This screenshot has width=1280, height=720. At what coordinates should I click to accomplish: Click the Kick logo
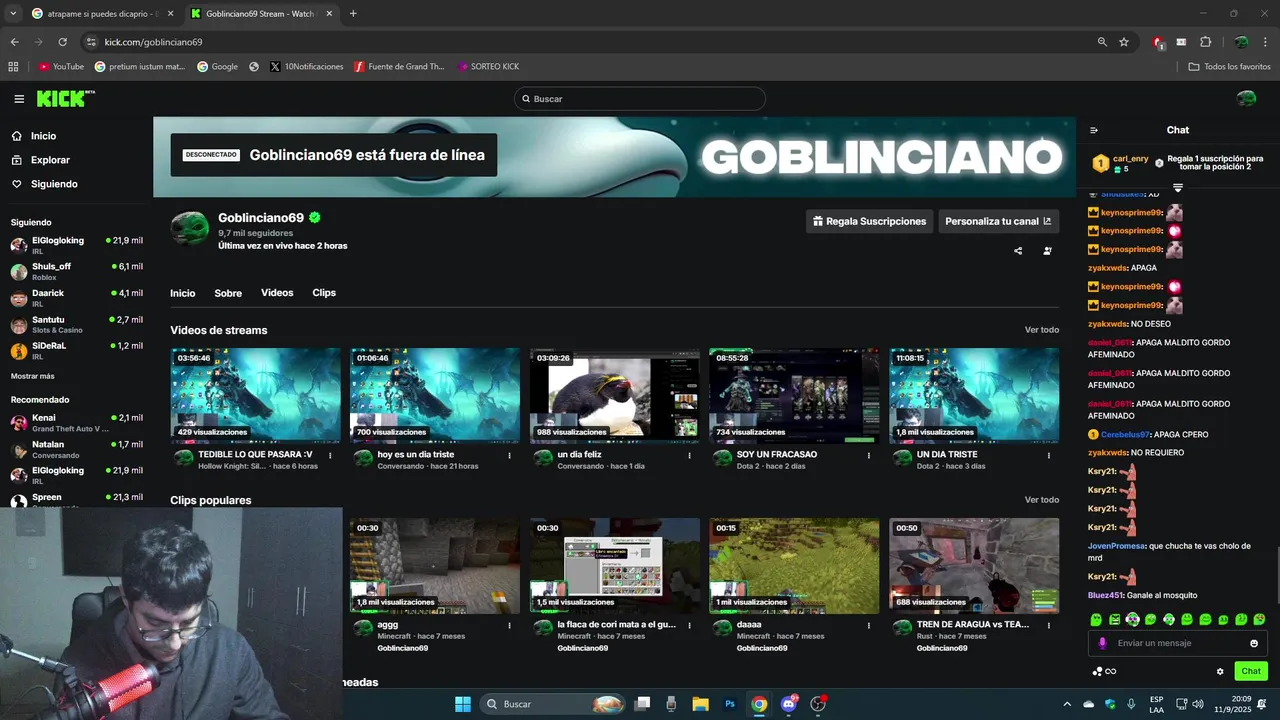(x=65, y=98)
